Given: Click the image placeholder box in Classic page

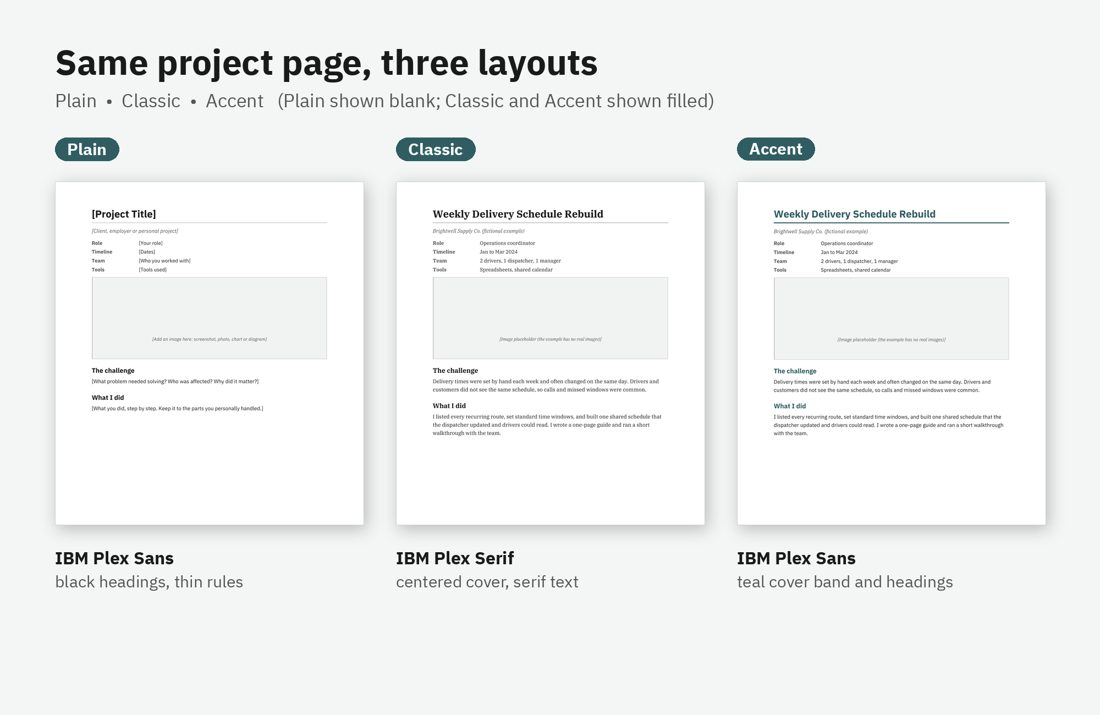Looking at the screenshot, I should coord(550,318).
